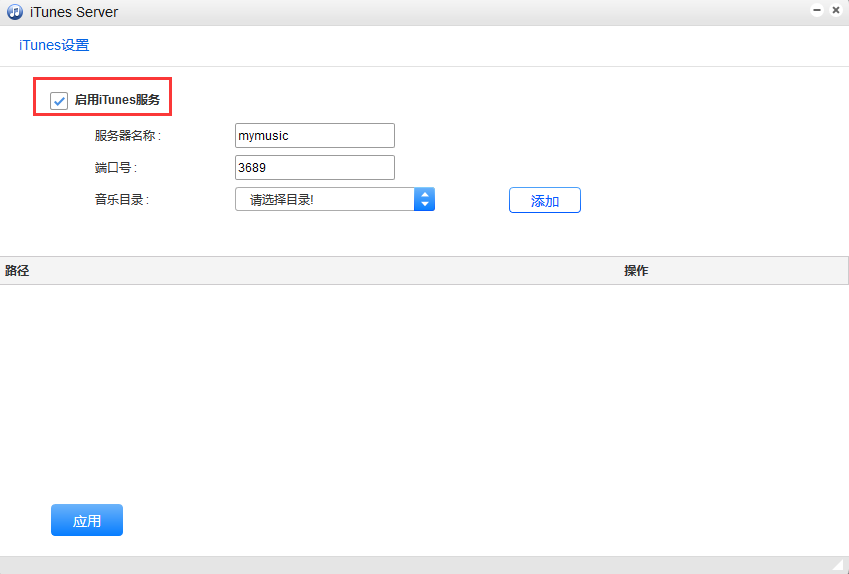This screenshot has height=574, width=849.
Task: Uncheck the 启用iTunes服务 checkbox
Action: point(59,100)
